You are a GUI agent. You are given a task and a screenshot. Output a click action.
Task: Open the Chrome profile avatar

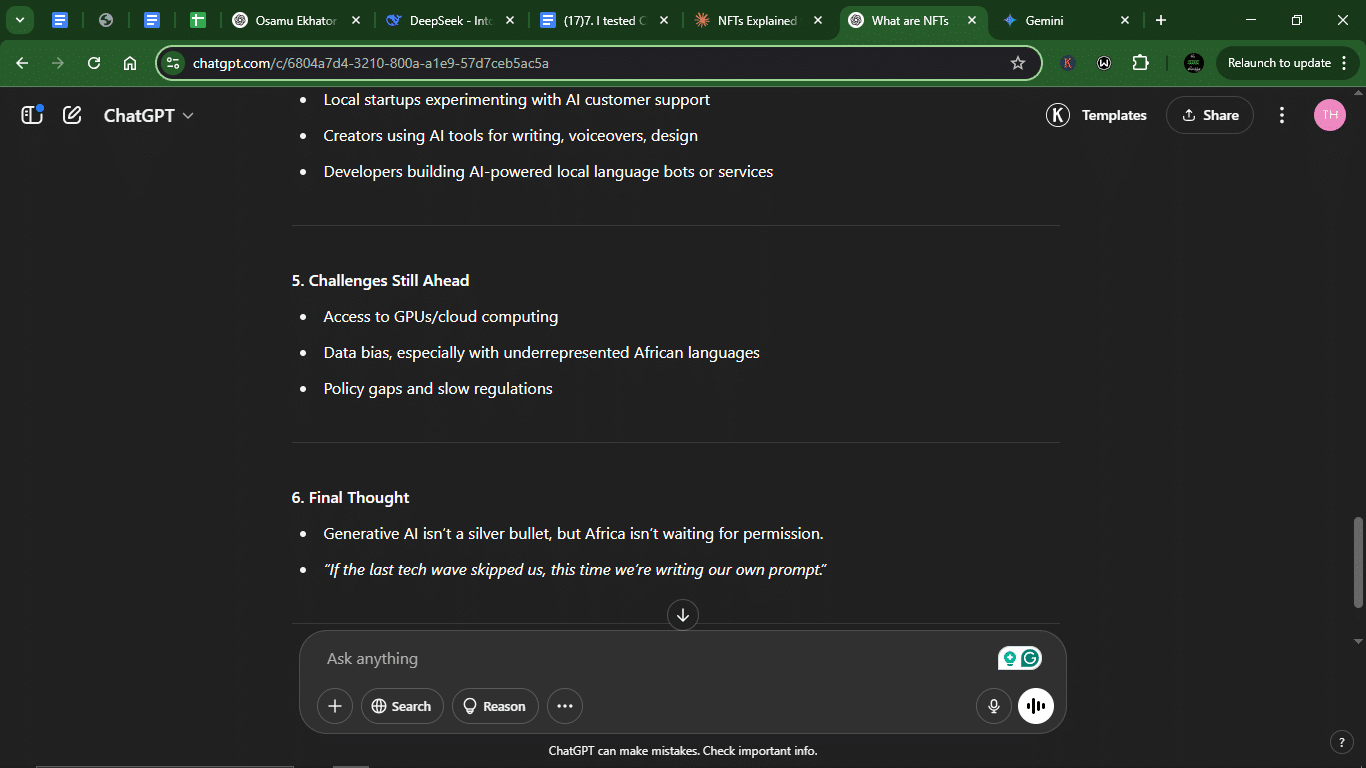(x=1194, y=63)
